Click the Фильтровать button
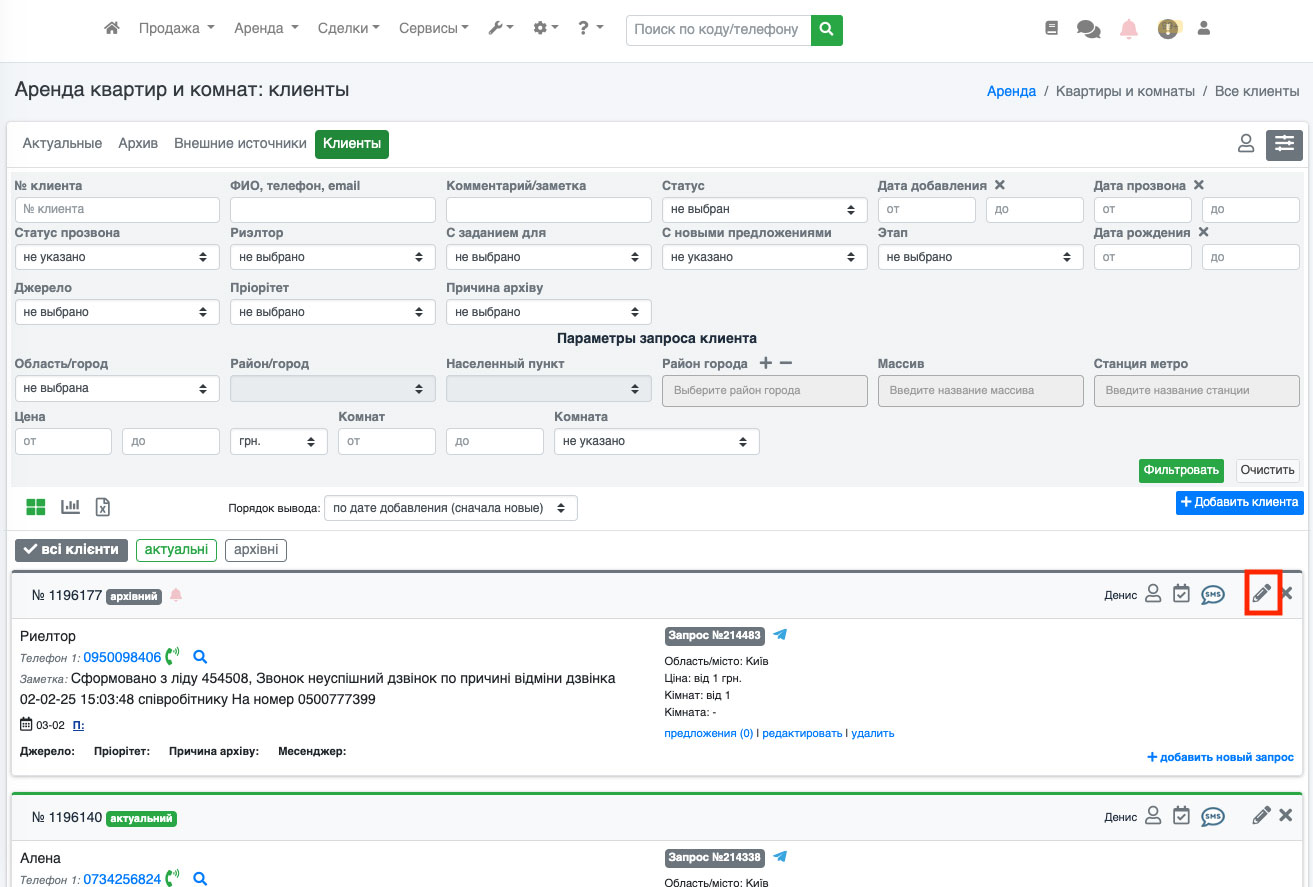The image size is (1313, 887). [1181, 470]
